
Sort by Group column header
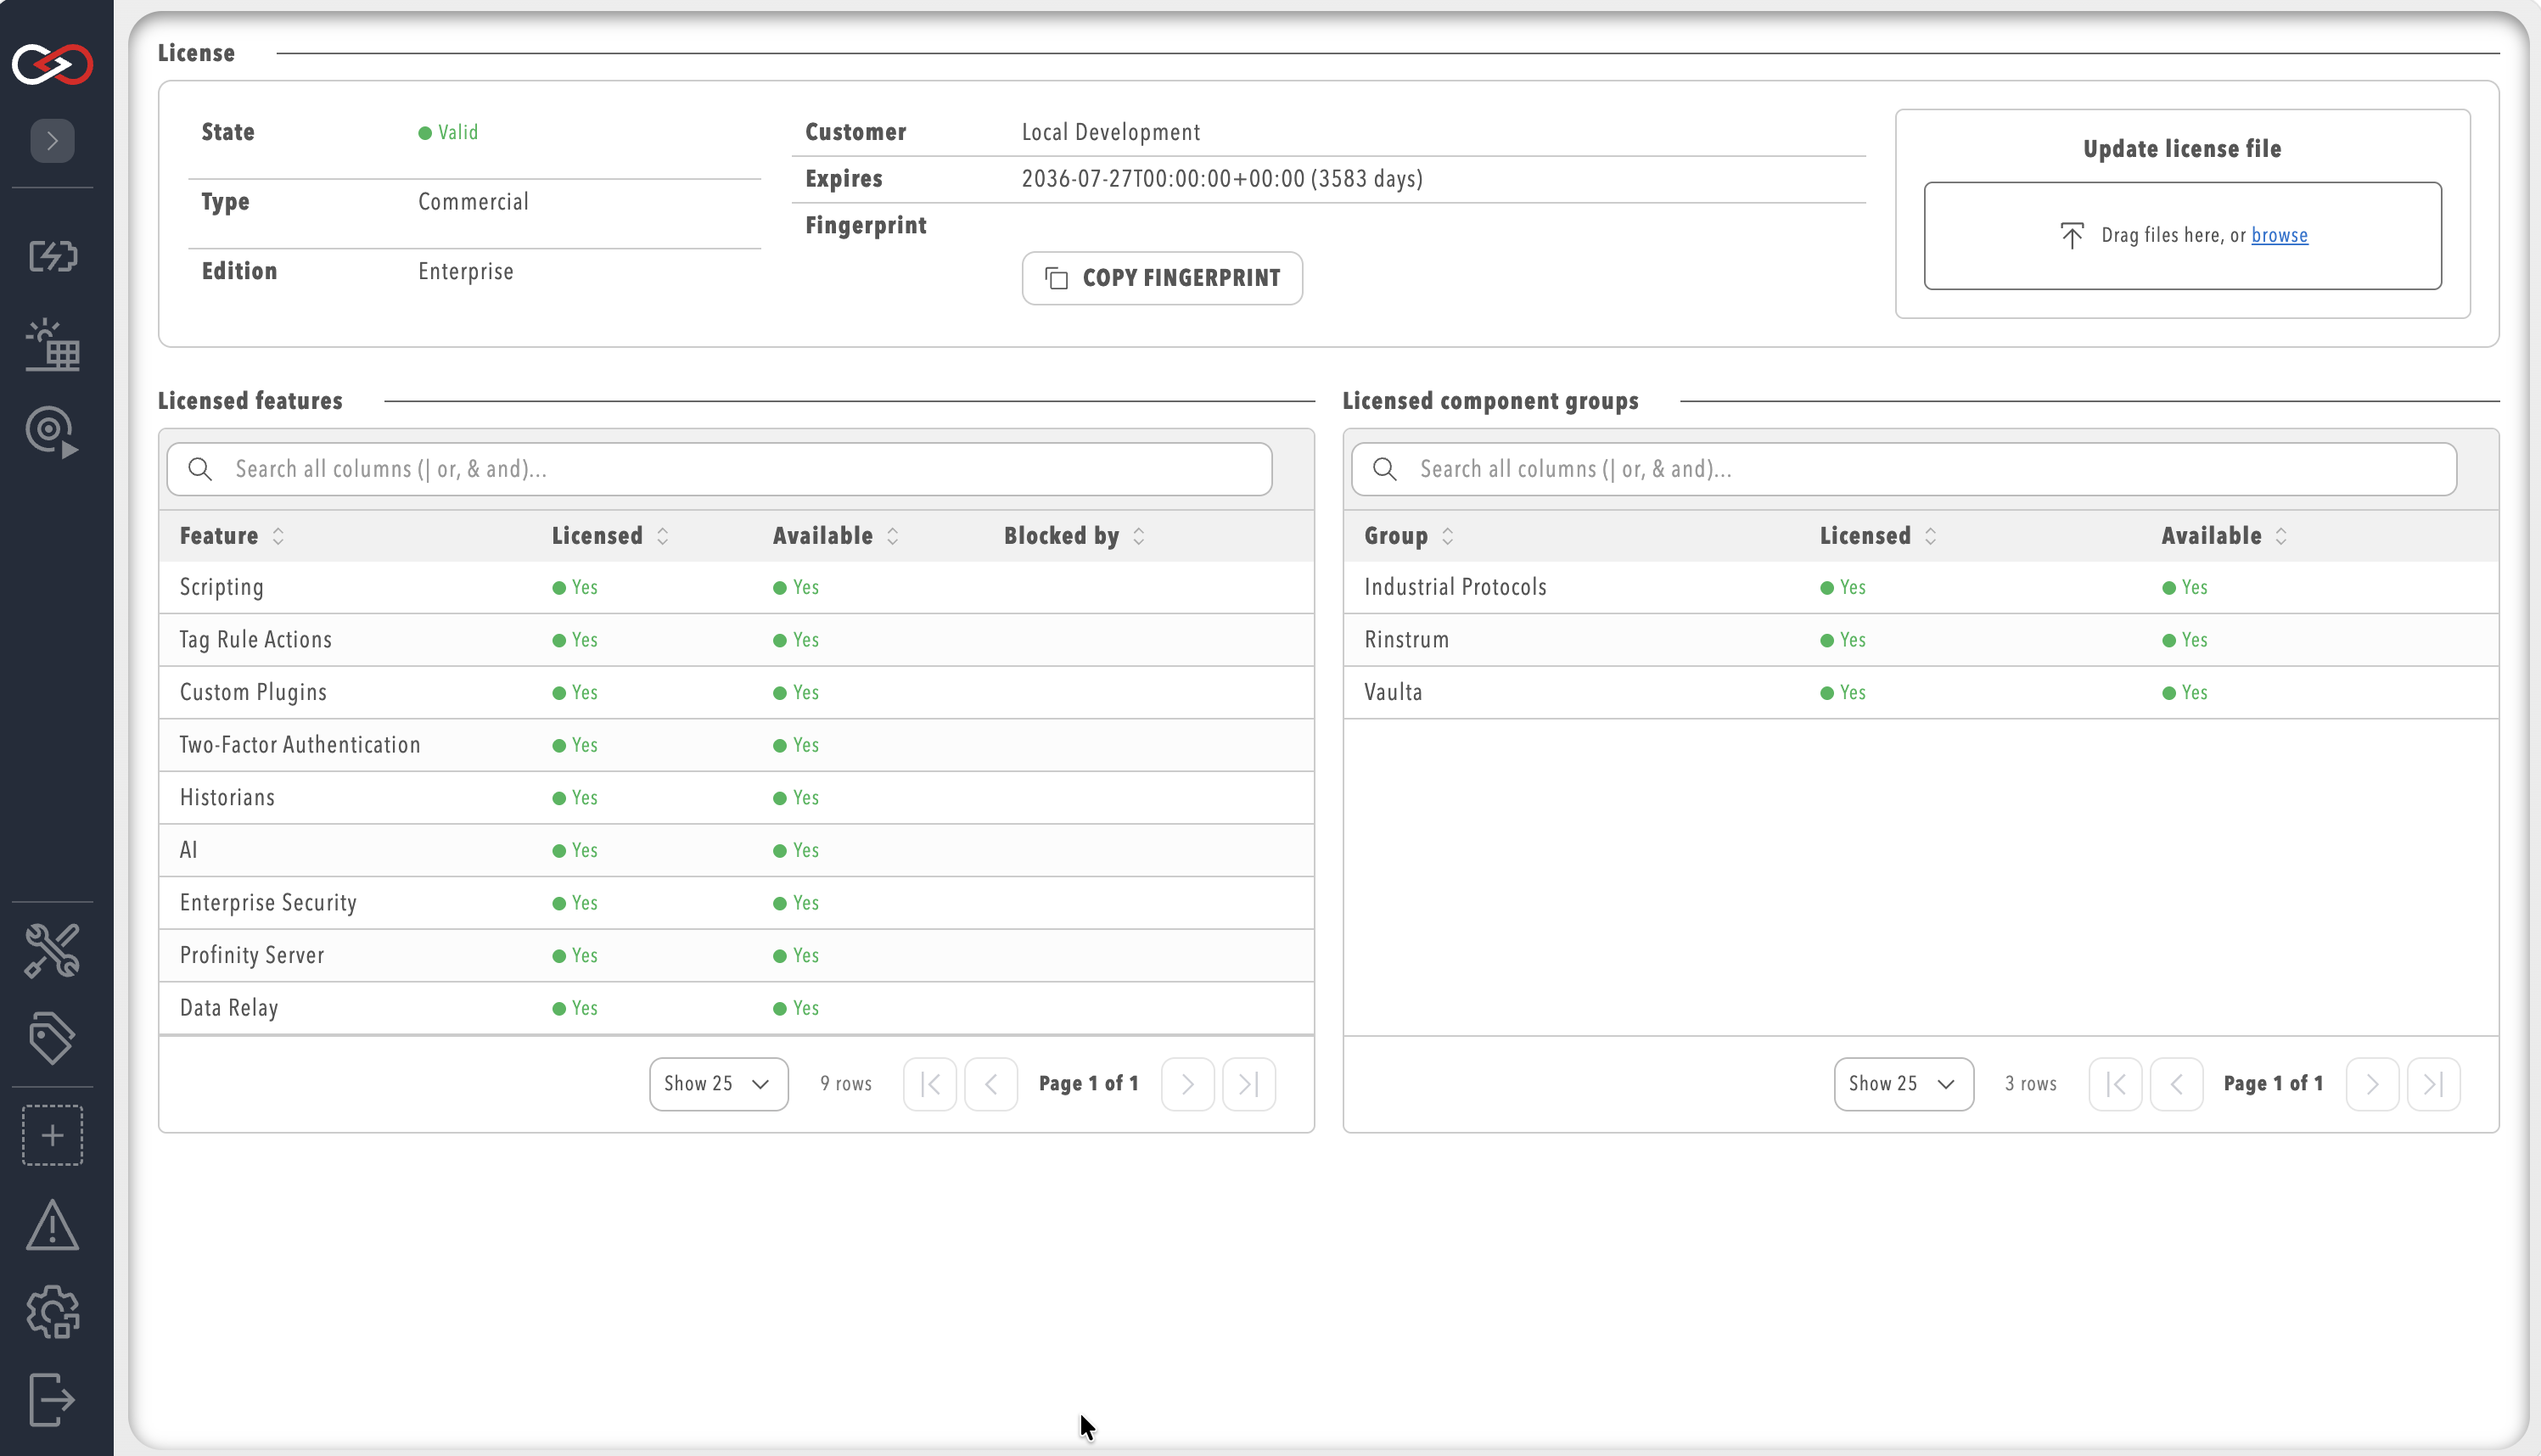point(1409,536)
